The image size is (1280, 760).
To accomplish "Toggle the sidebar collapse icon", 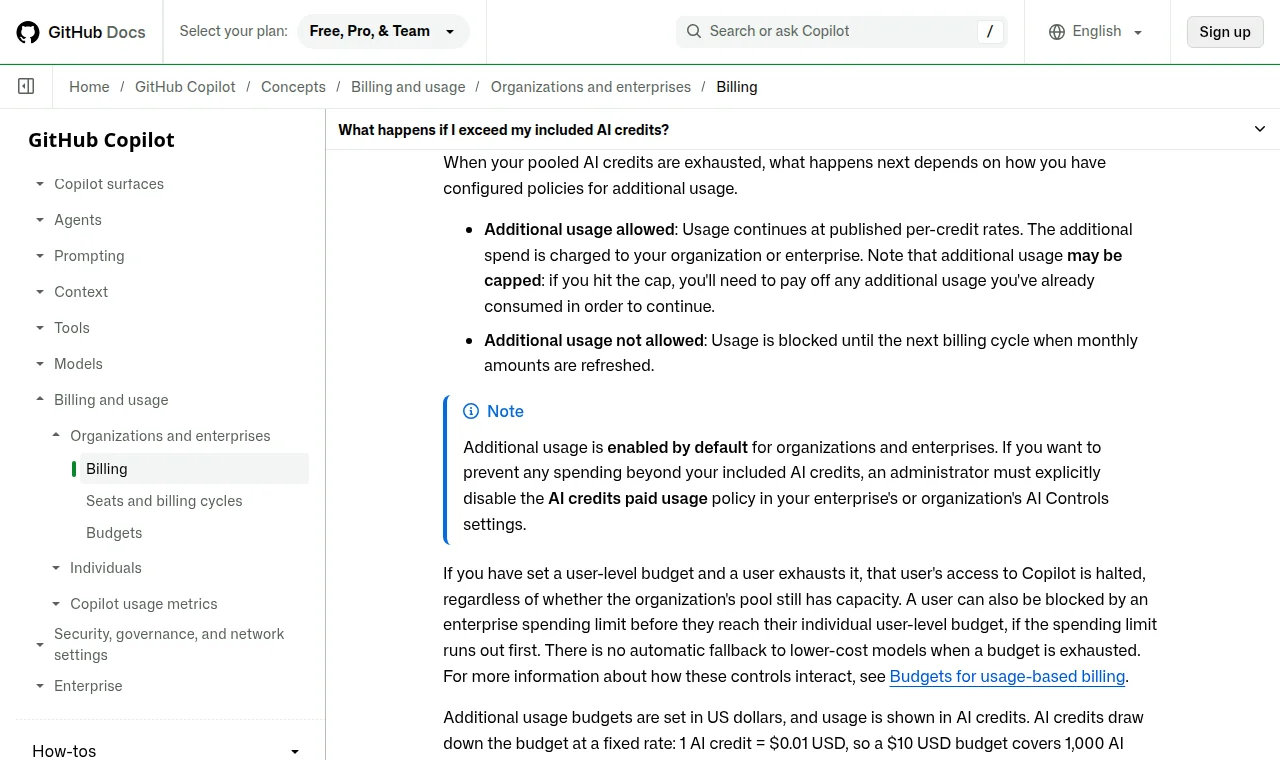I will tap(26, 87).
